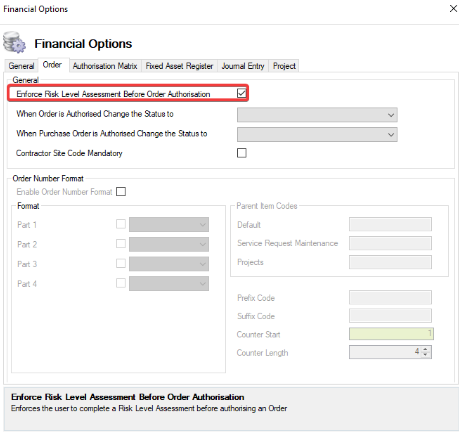Open the Project tab
The width and height of the screenshot is (459, 433).
click(x=284, y=66)
